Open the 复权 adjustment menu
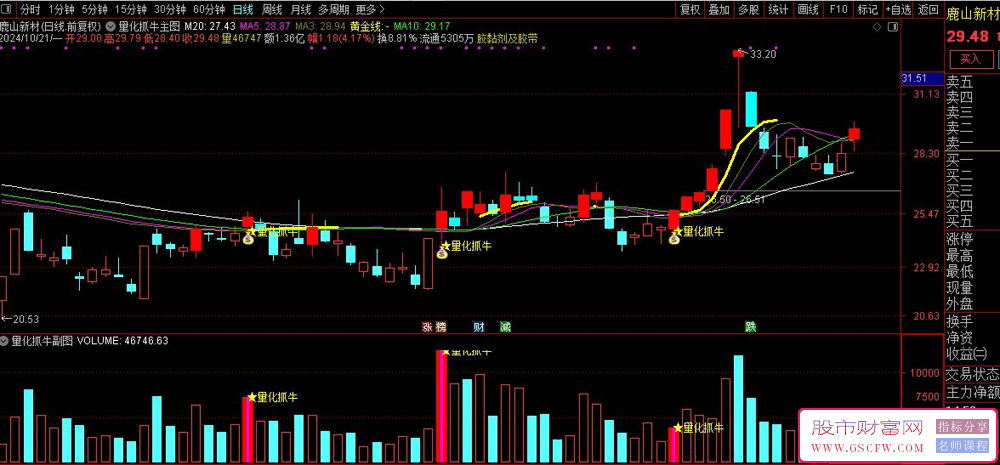Viewport: 1000px width, 465px height. [x=690, y=10]
